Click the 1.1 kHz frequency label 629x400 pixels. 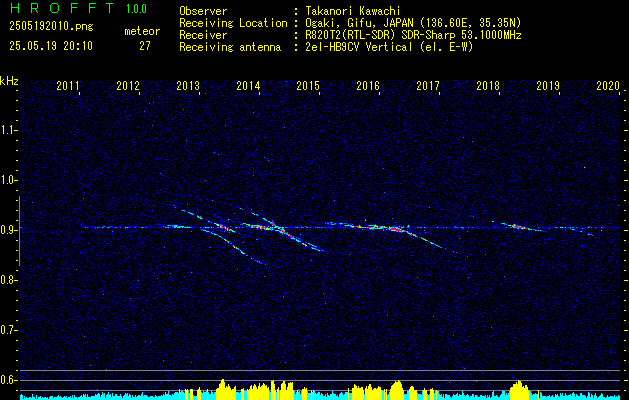[9, 130]
